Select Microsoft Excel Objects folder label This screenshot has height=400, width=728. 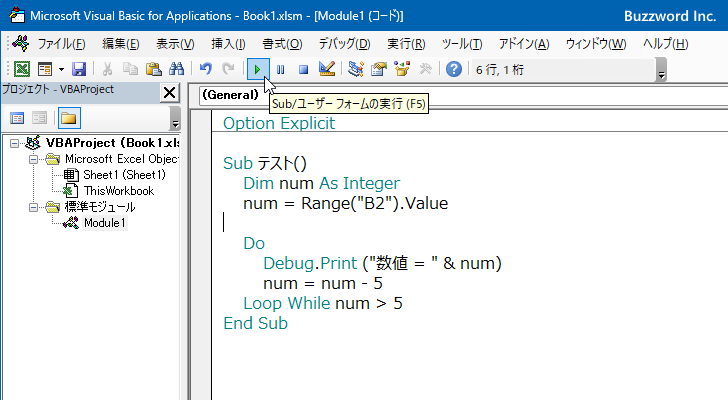[121, 159]
